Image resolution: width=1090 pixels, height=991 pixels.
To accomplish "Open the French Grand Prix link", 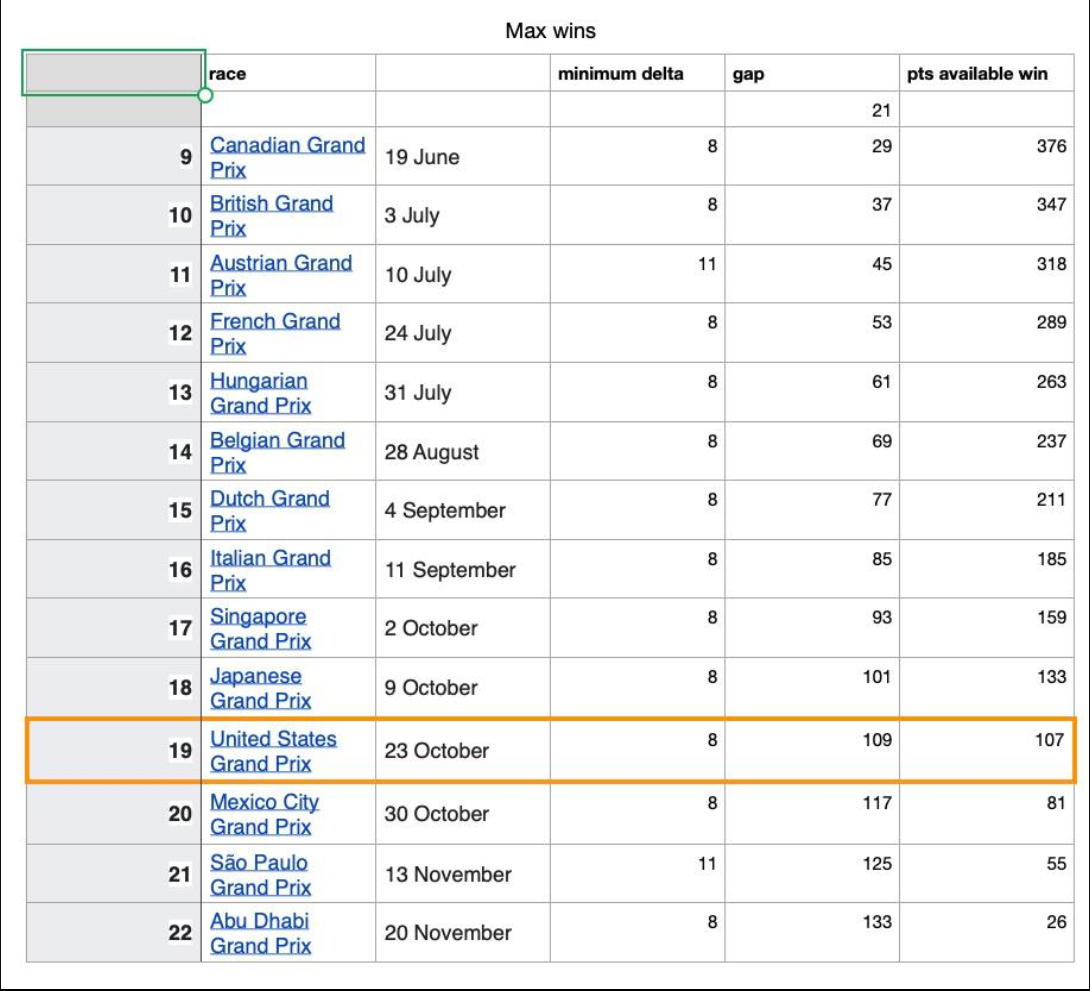I will click(x=275, y=334).
